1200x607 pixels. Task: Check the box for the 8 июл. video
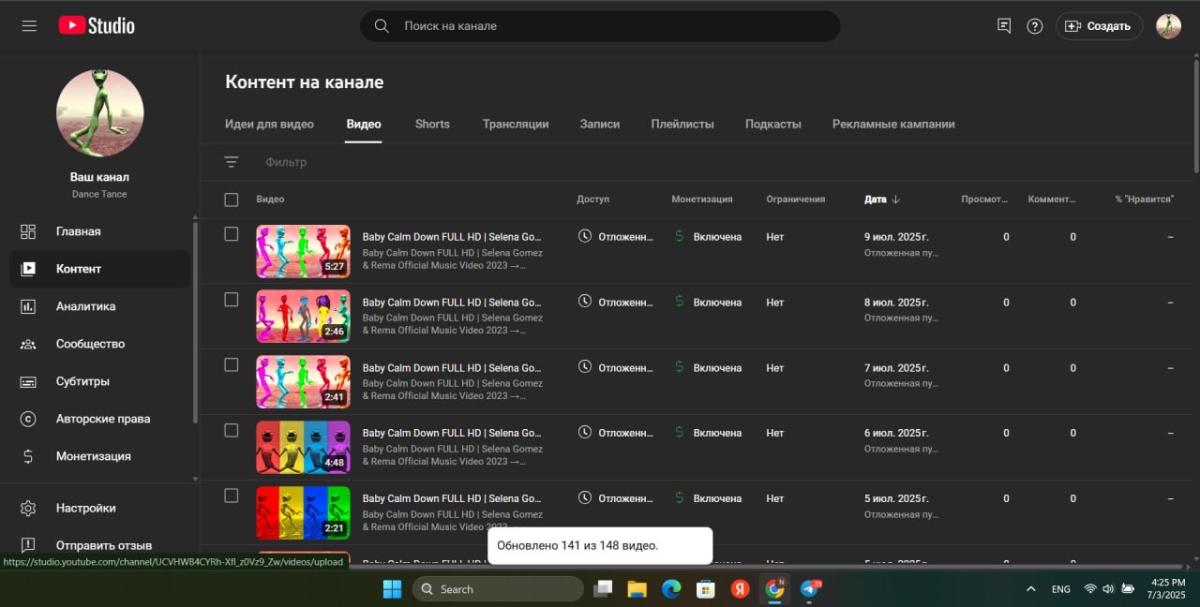pos(231,299)
